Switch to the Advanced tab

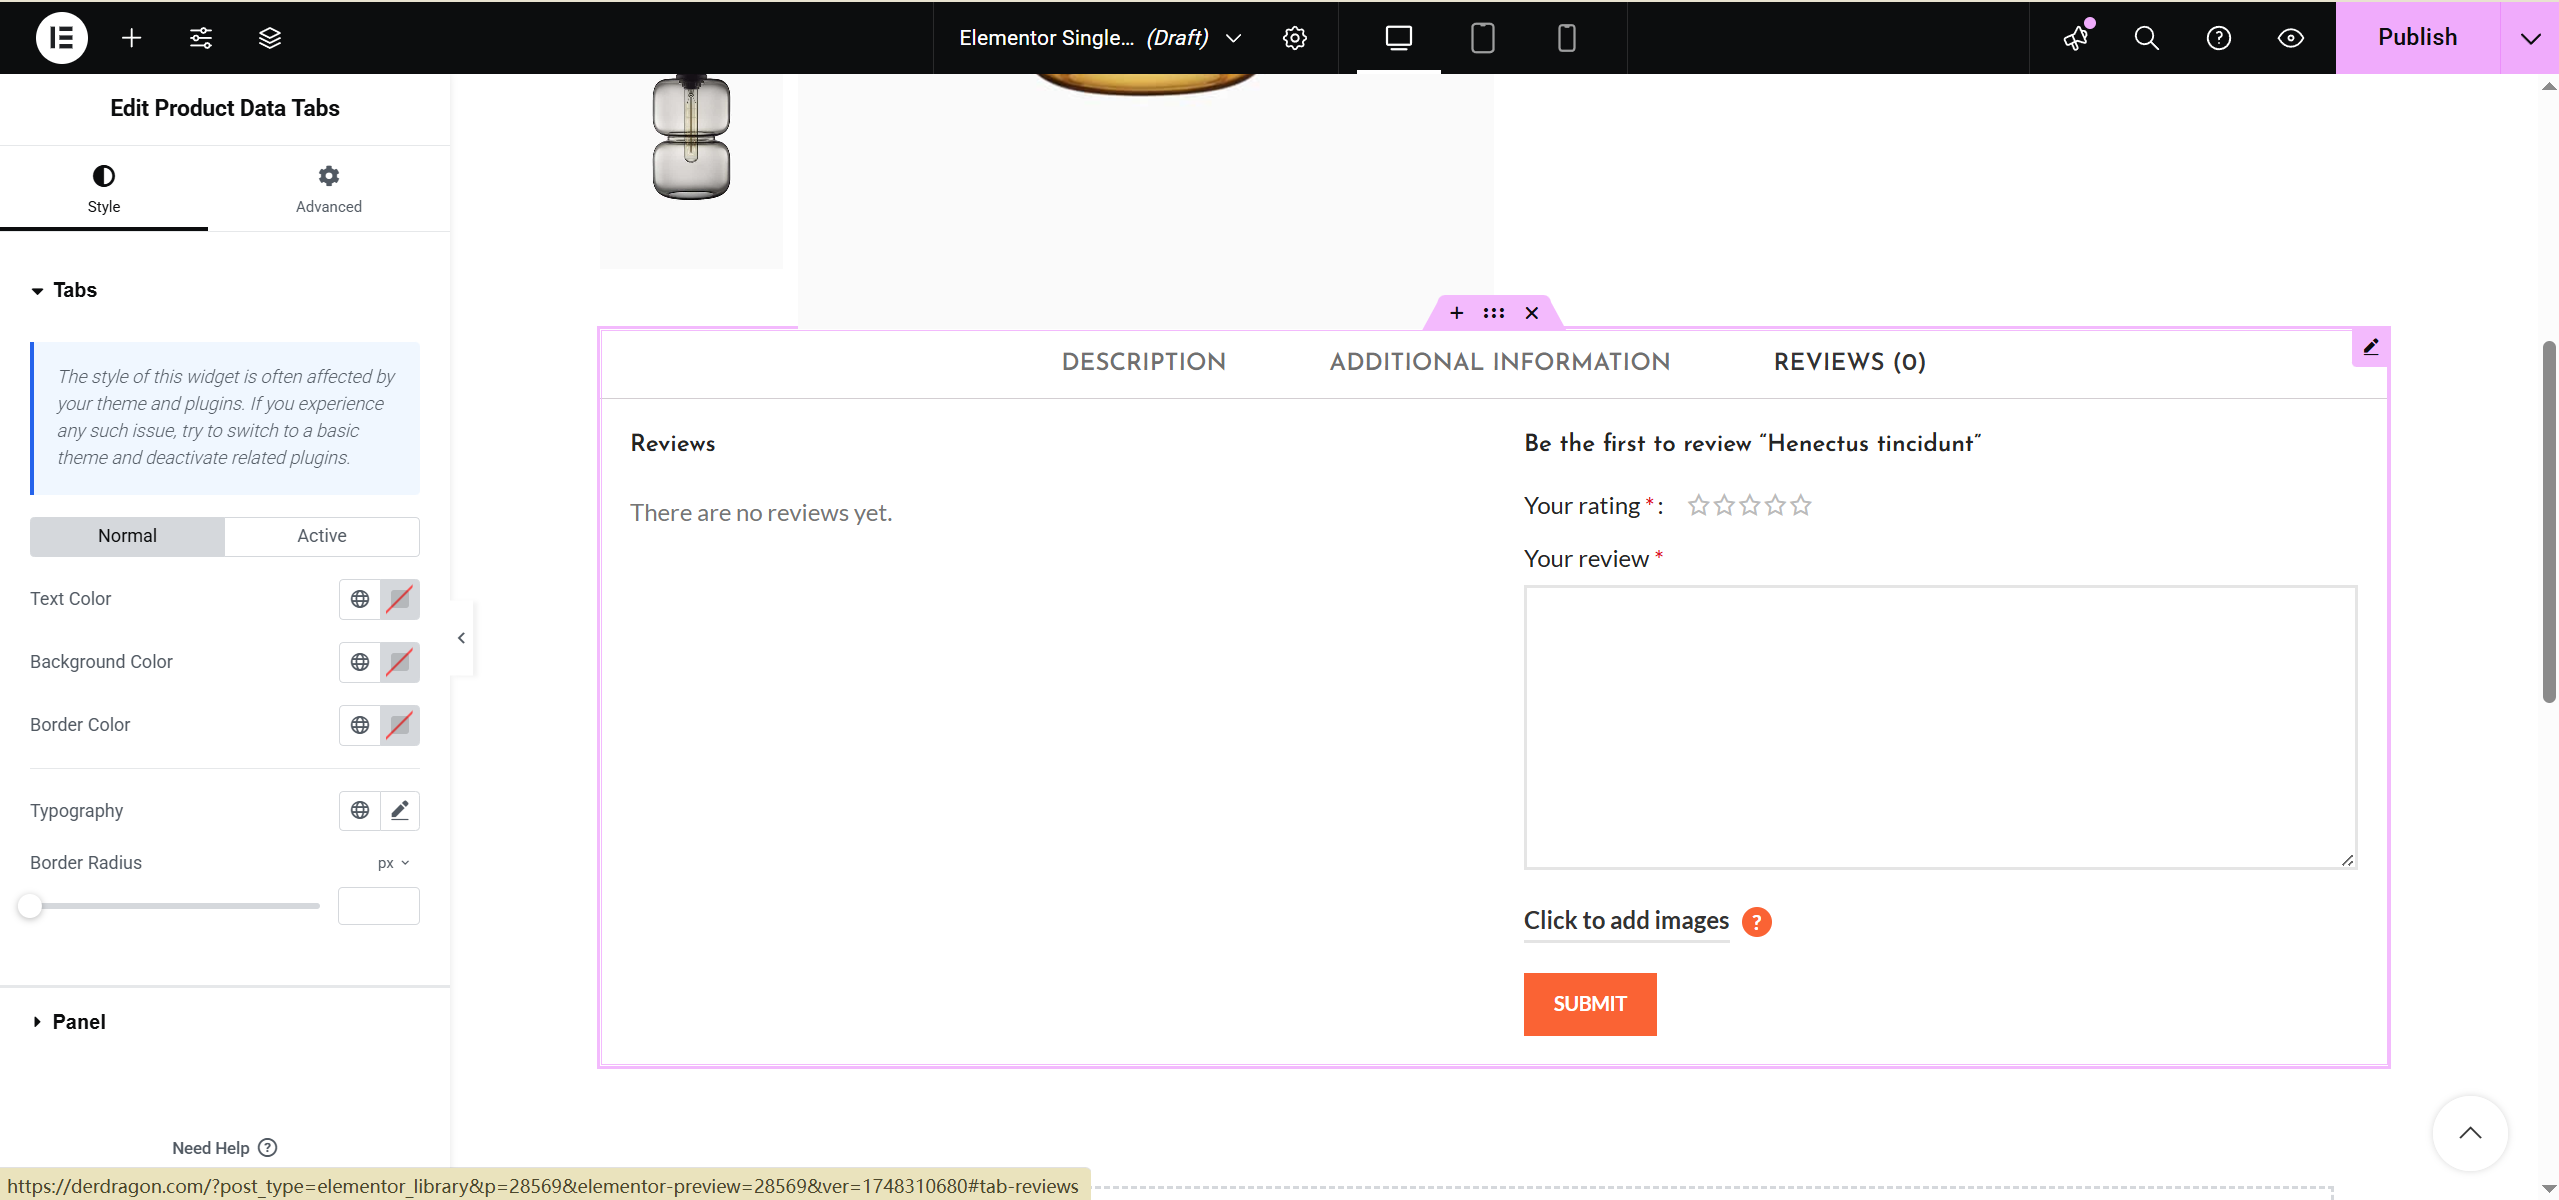coord(328,188)
